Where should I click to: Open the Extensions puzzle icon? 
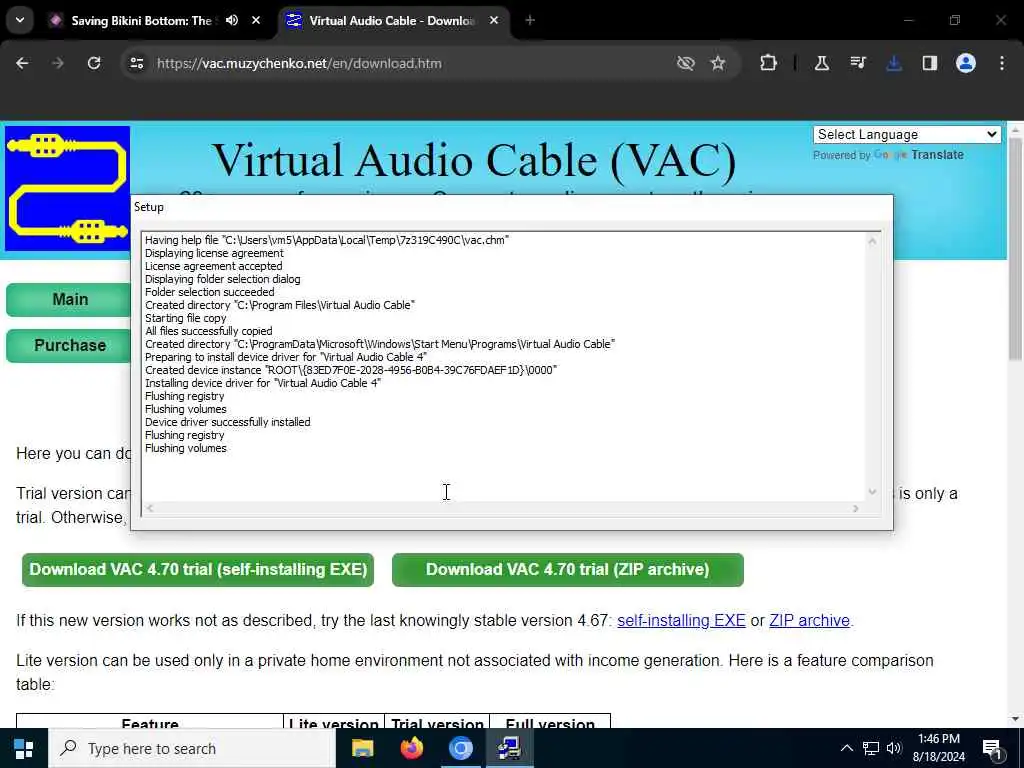pyautogui.click(x=769, y=63)
